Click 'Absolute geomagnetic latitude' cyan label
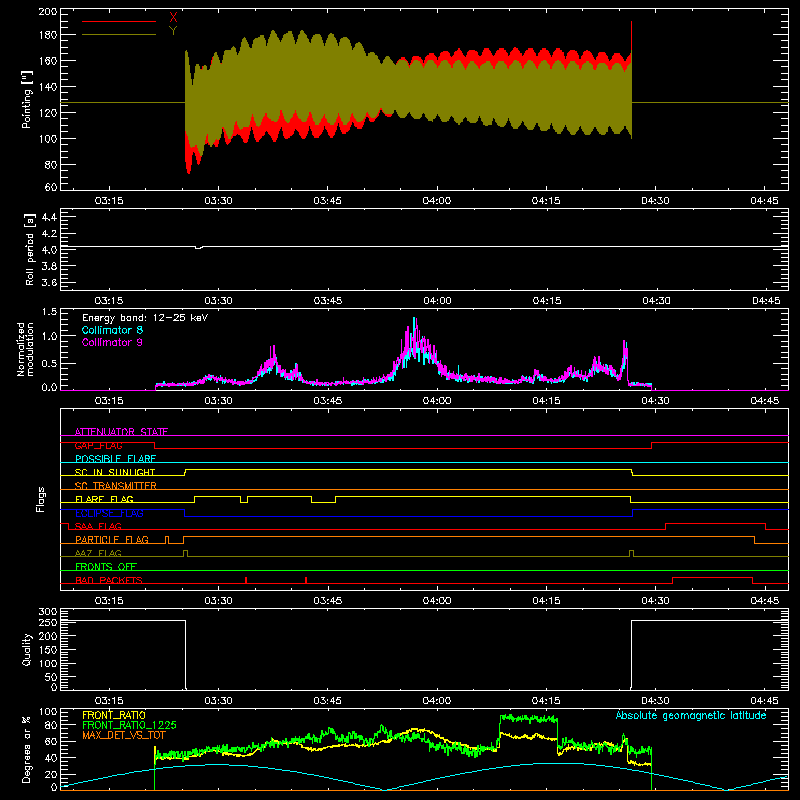 691,715
